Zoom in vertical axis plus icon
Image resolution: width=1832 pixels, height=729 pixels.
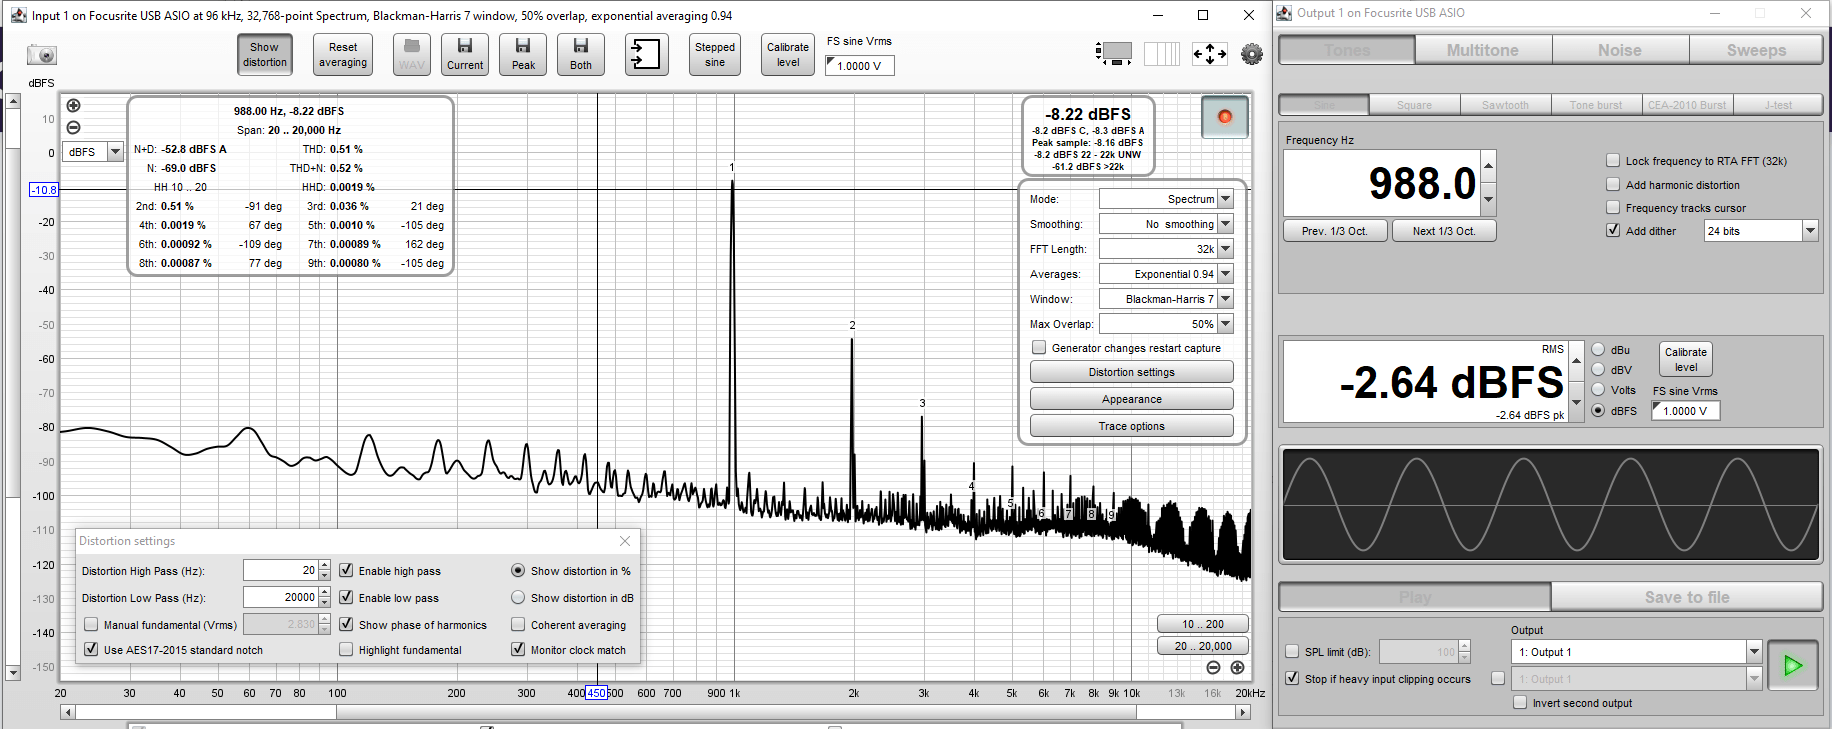[x=73, y=105]
